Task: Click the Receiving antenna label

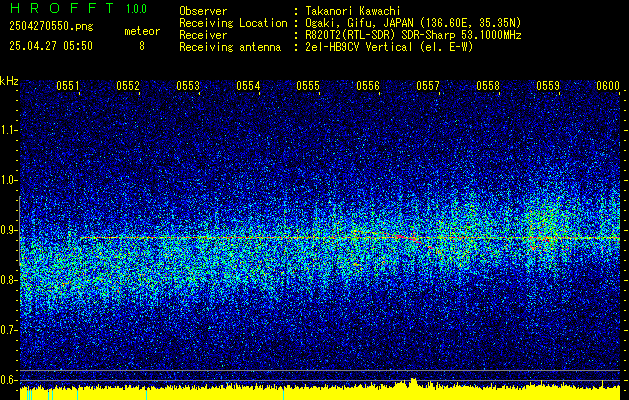Action: (x=230, y=47)
